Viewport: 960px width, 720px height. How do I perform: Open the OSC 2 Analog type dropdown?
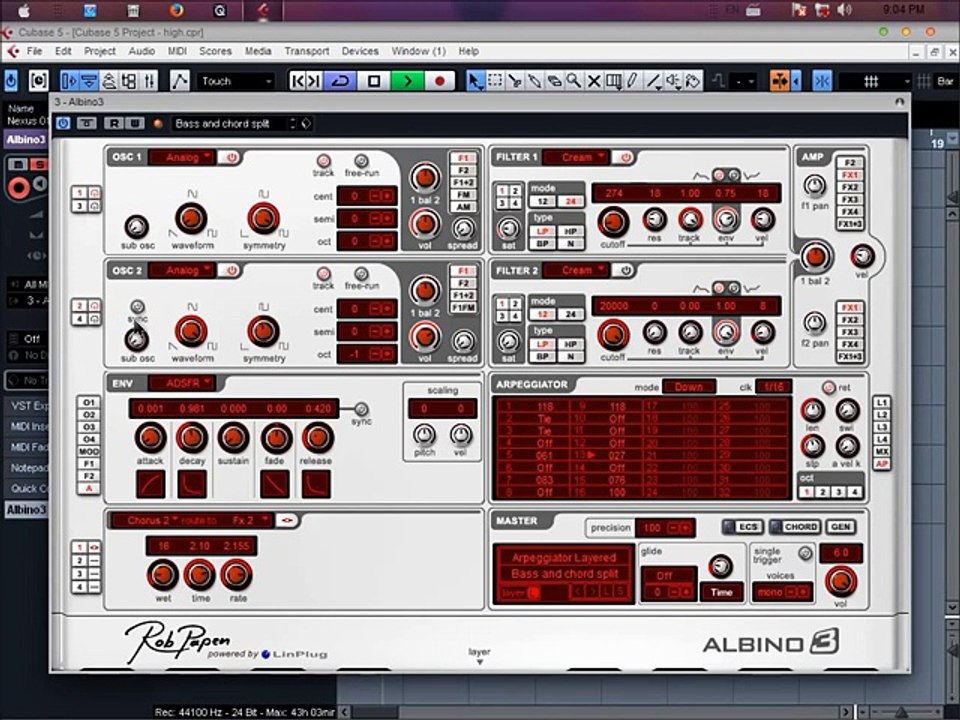tap(181, 270)
